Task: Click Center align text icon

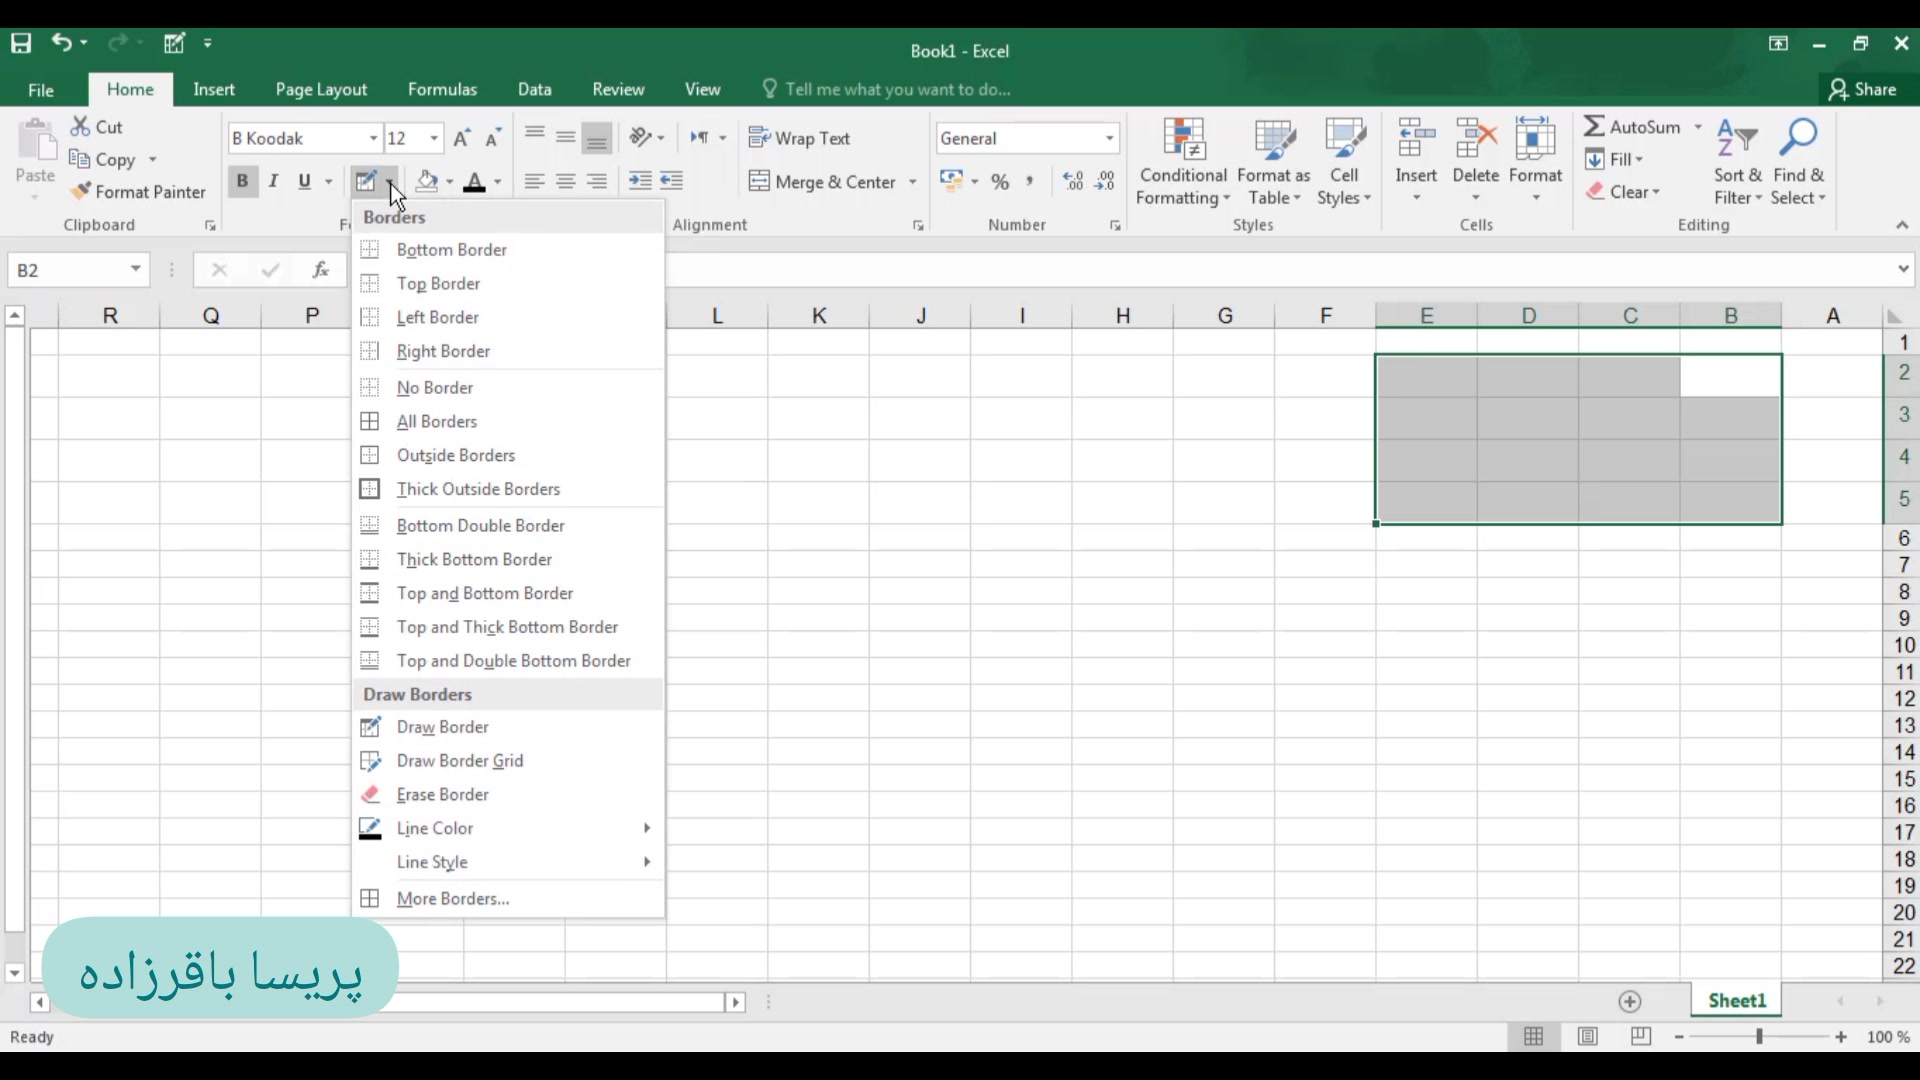Action: coord(566,182)
